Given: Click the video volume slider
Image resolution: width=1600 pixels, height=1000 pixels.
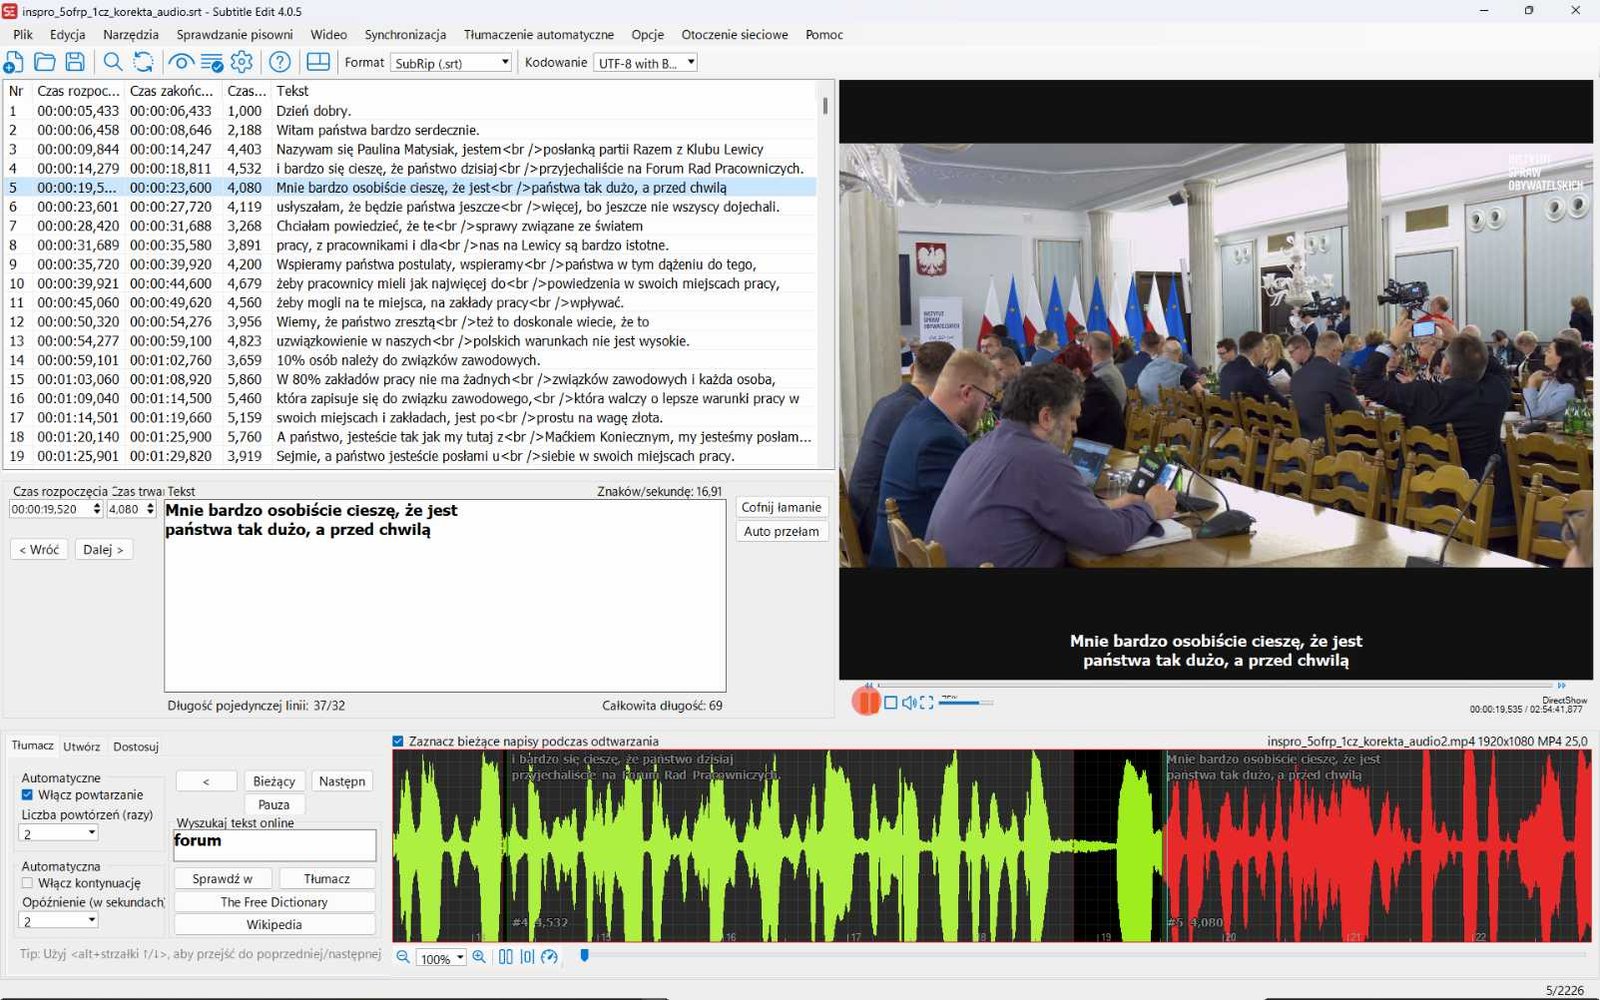Looking at the screenshot, I should [x=965, y=703].
